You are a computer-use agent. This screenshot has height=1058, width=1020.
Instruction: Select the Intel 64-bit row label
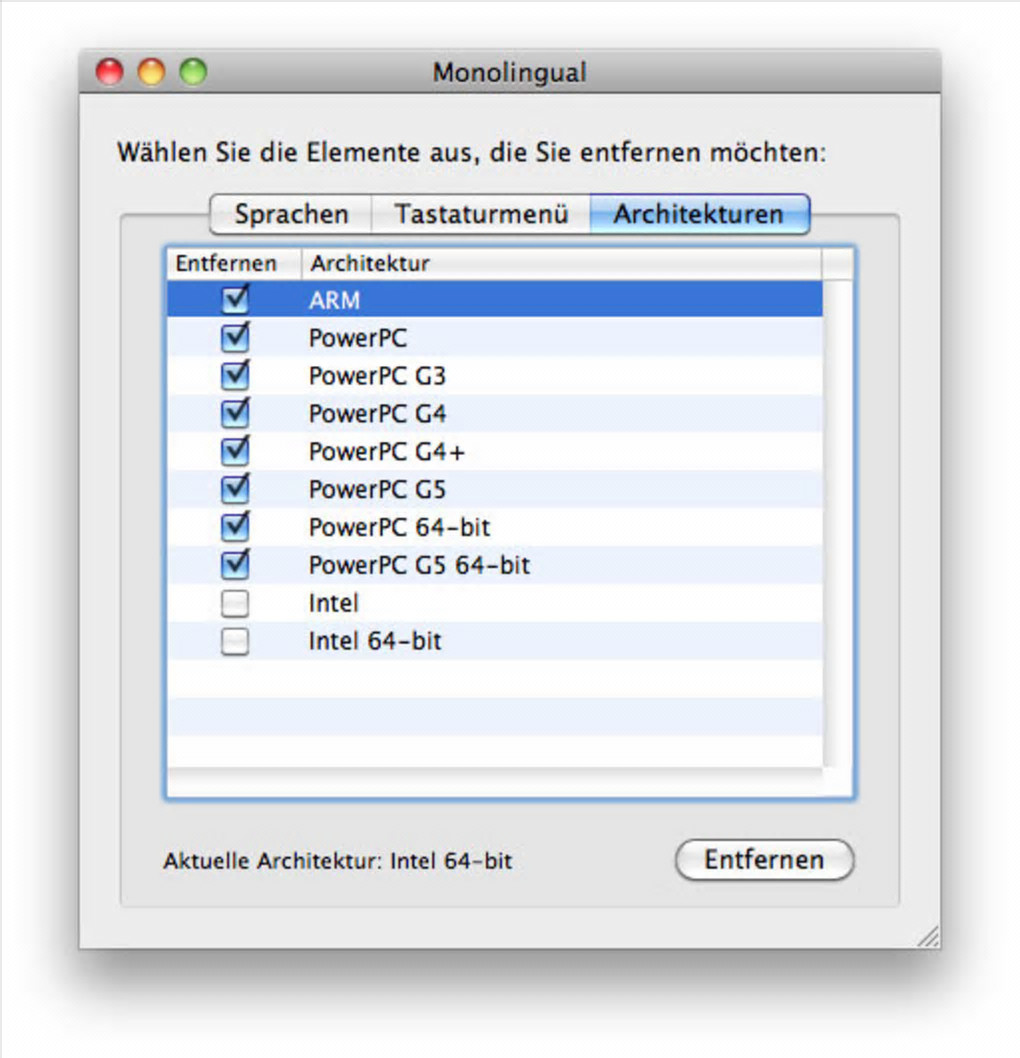click(375, 642)
